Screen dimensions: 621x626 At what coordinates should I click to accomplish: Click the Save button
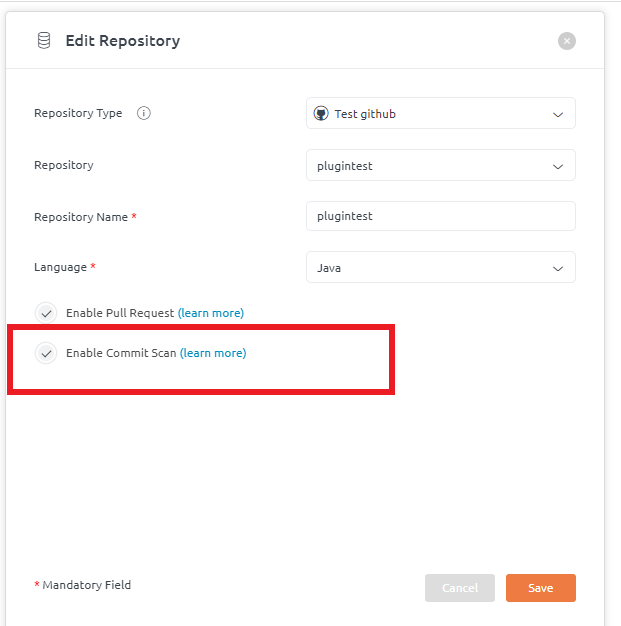pos(541,588)
